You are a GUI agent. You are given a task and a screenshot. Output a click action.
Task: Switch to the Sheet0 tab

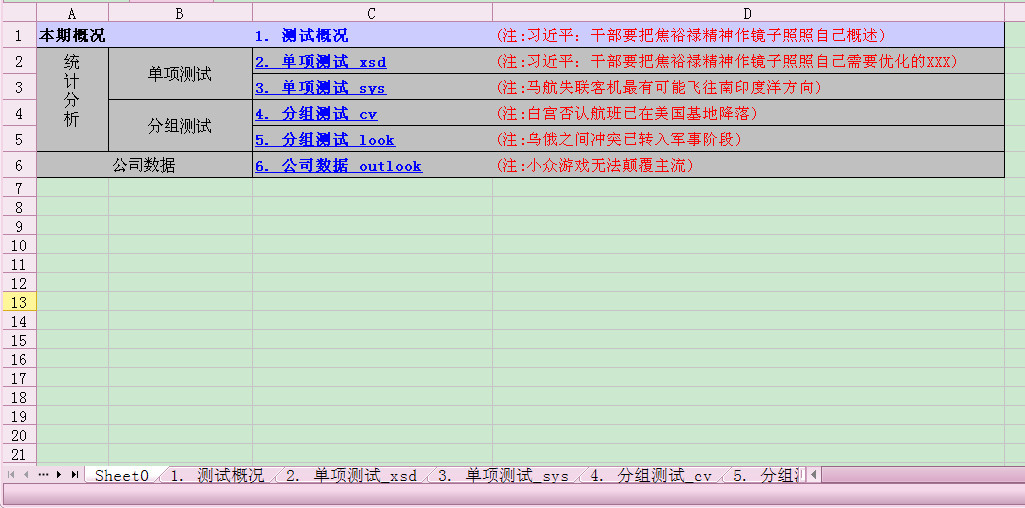[122, 475]
